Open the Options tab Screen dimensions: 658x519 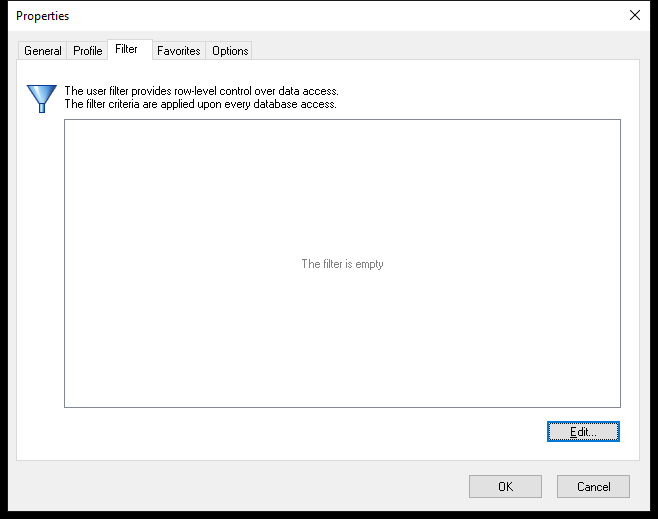230,51
